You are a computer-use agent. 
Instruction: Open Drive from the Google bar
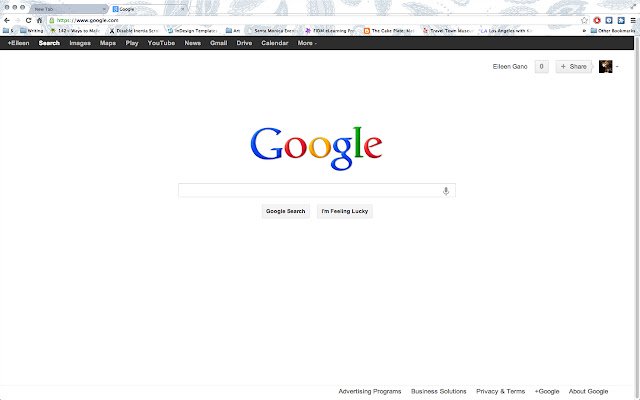click(x=244, y=43)
